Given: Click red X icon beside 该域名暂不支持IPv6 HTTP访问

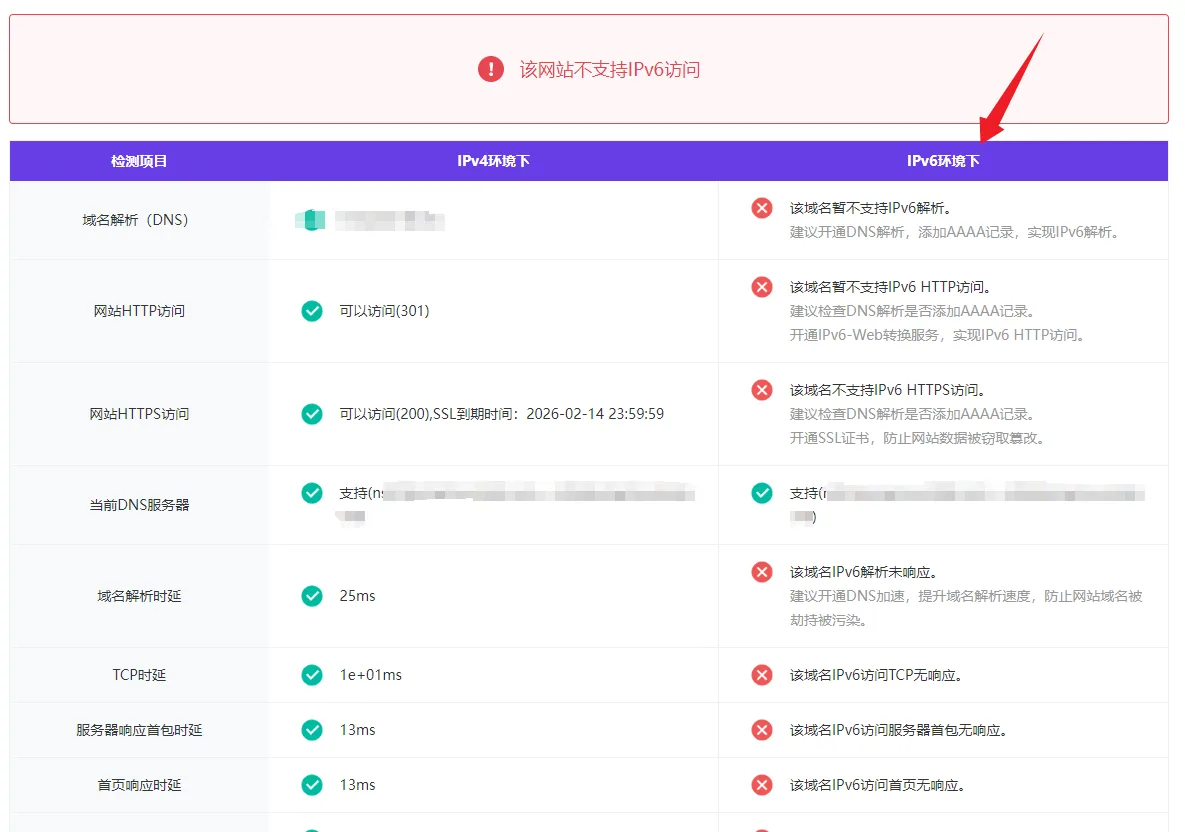Looking at the screenshot, I should point(762,287).
